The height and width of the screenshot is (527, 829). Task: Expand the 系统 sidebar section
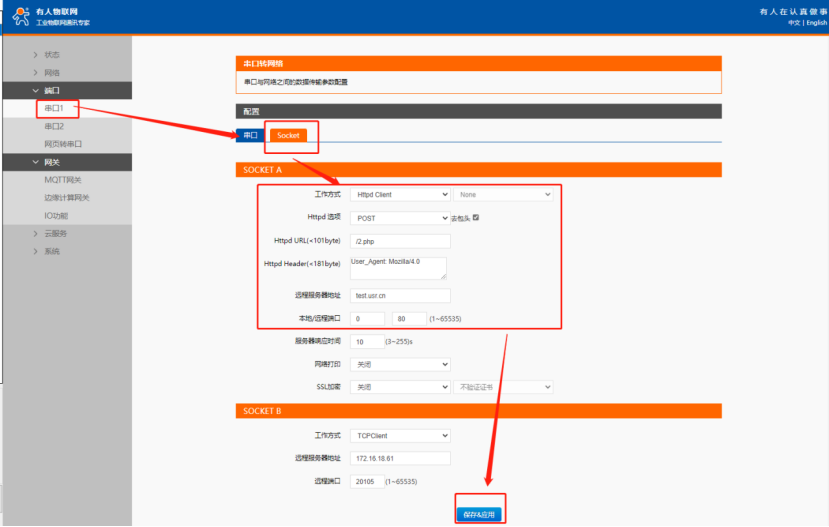coord(52,251)
